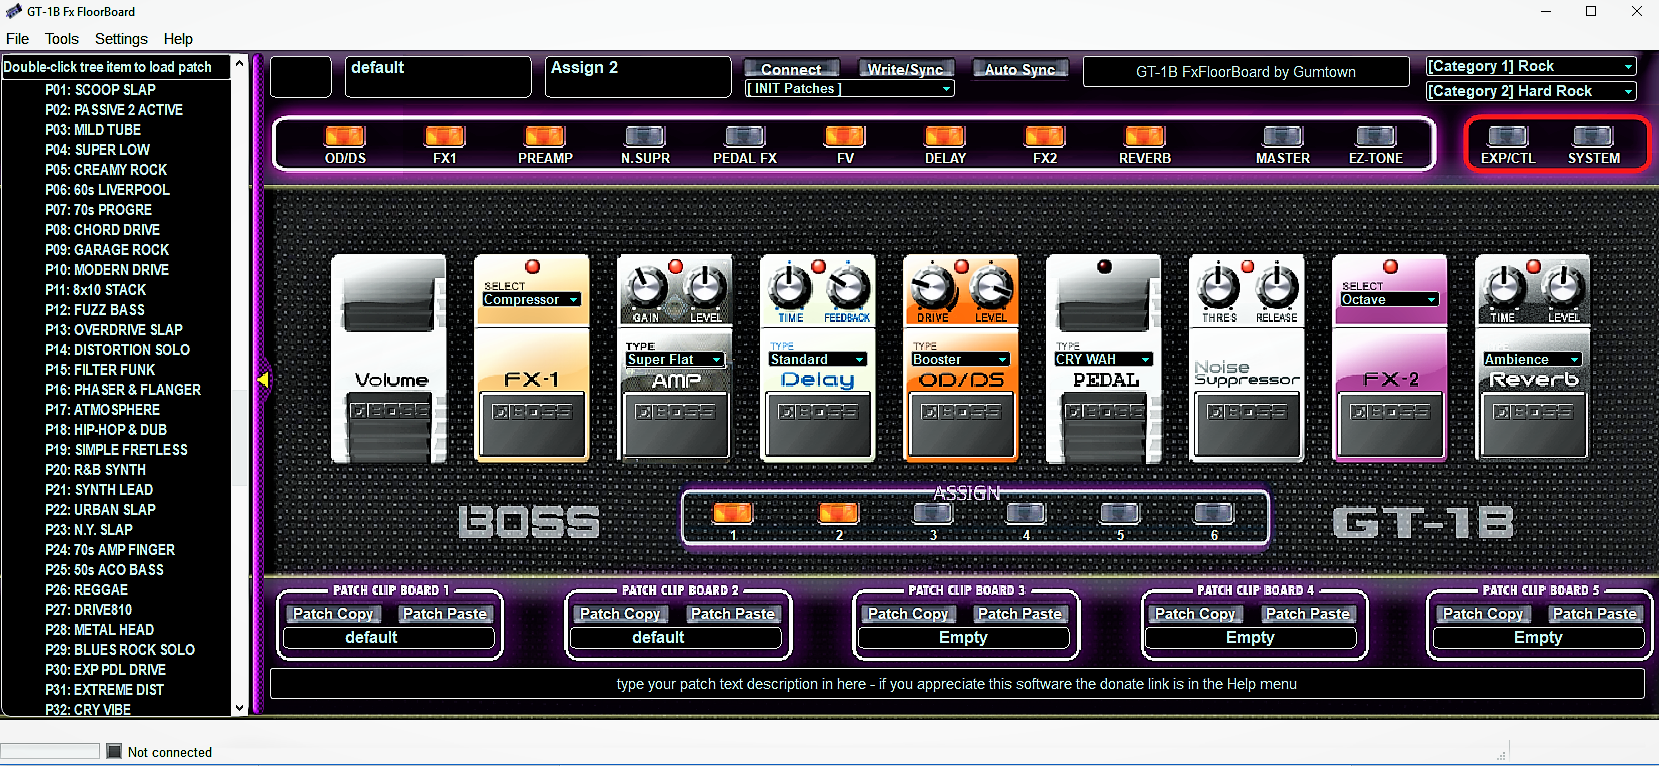Click Assign button number 5
Screen dimensions: 1659x766
pos(1120,513)
